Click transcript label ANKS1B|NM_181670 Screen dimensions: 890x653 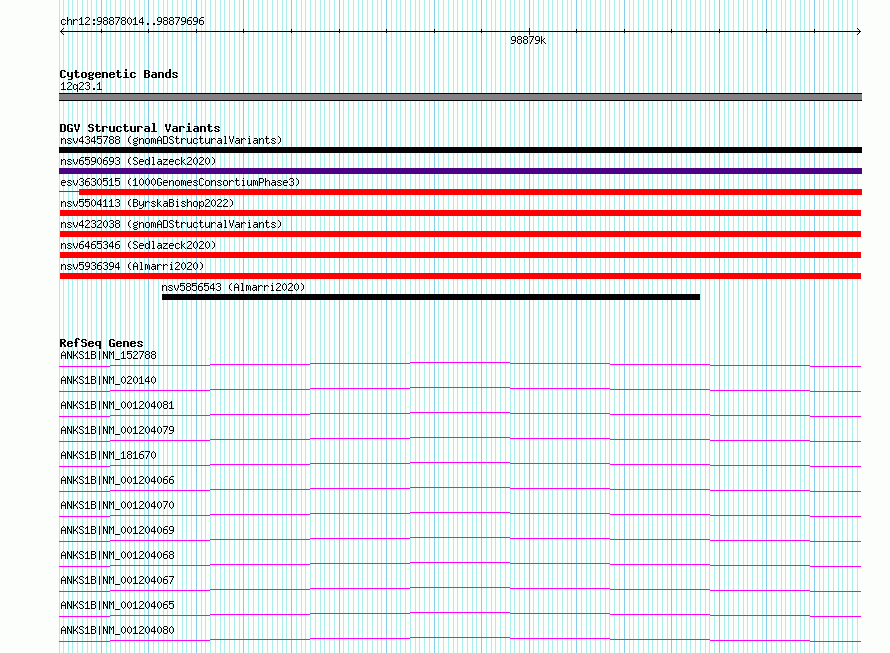(x=108, y=455)
